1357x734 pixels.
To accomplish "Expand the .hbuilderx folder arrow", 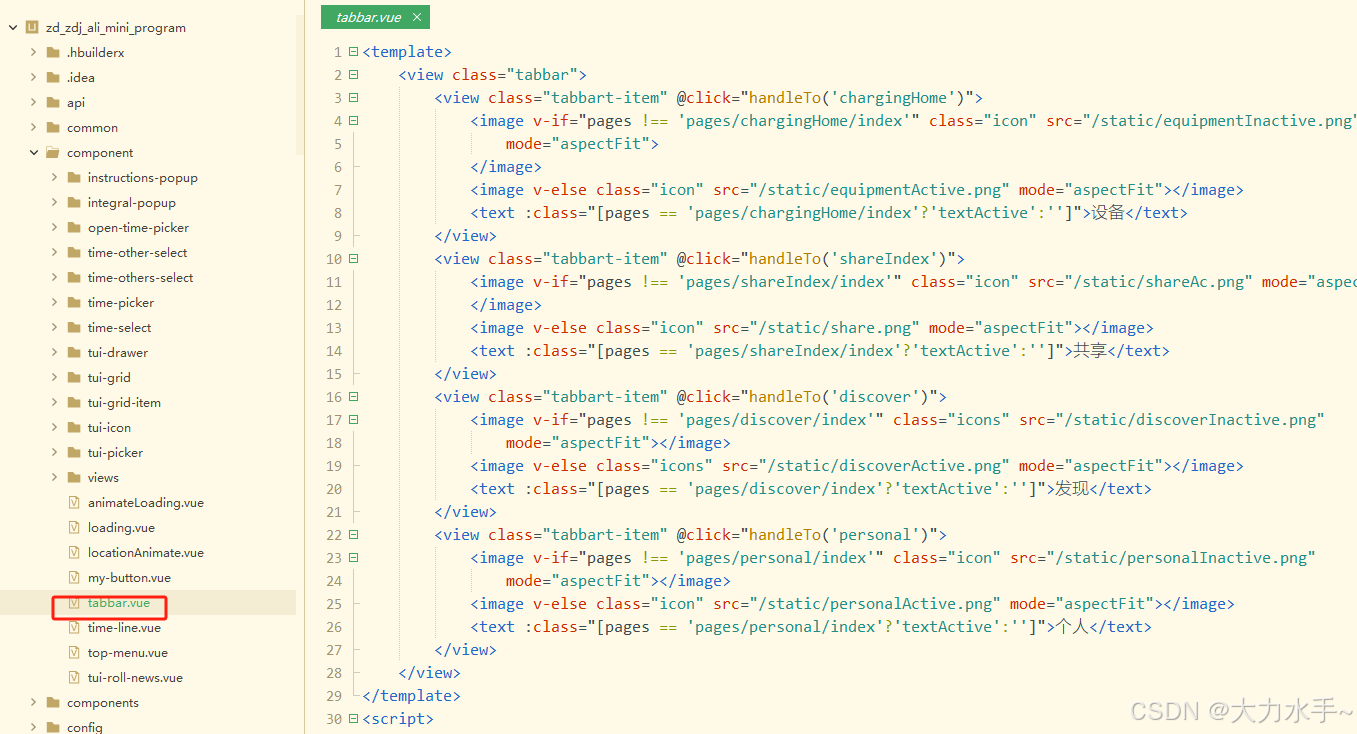I will pyautogui.click(x=34, y=52).
